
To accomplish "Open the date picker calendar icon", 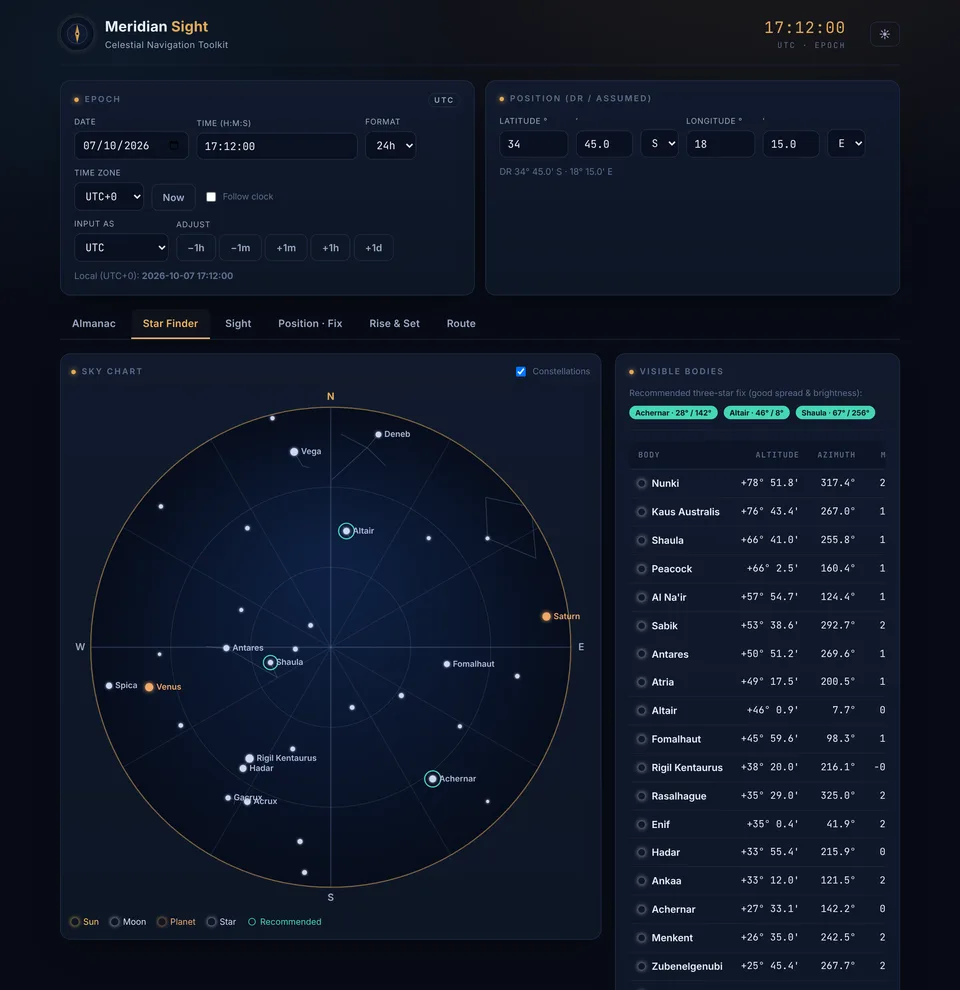I will coord(174,145).
